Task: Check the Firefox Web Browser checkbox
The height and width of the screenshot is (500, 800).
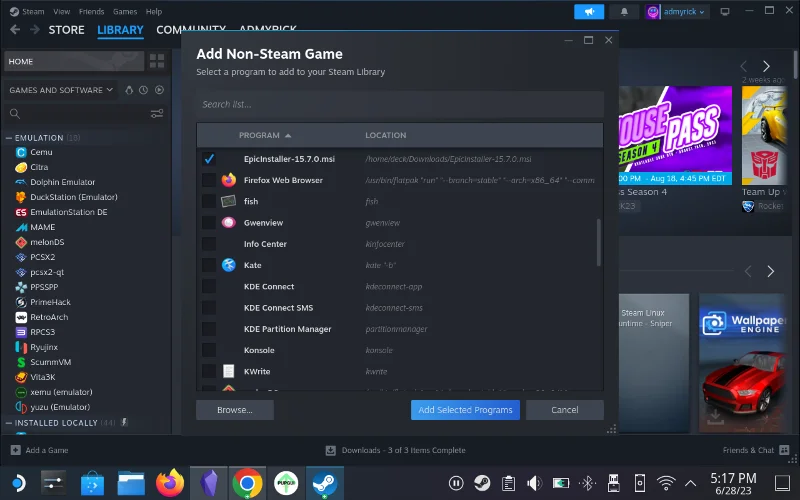Action: tap(209, 180)
